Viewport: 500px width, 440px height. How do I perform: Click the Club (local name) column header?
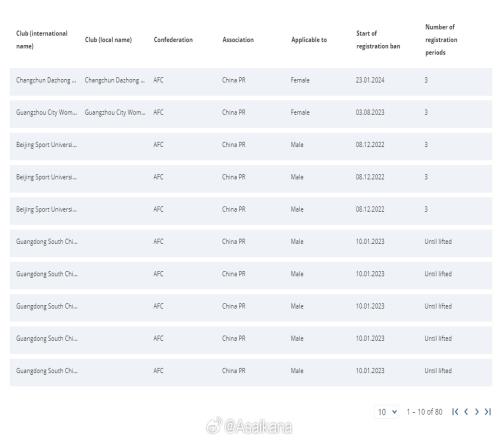click(x=108, y=40)
